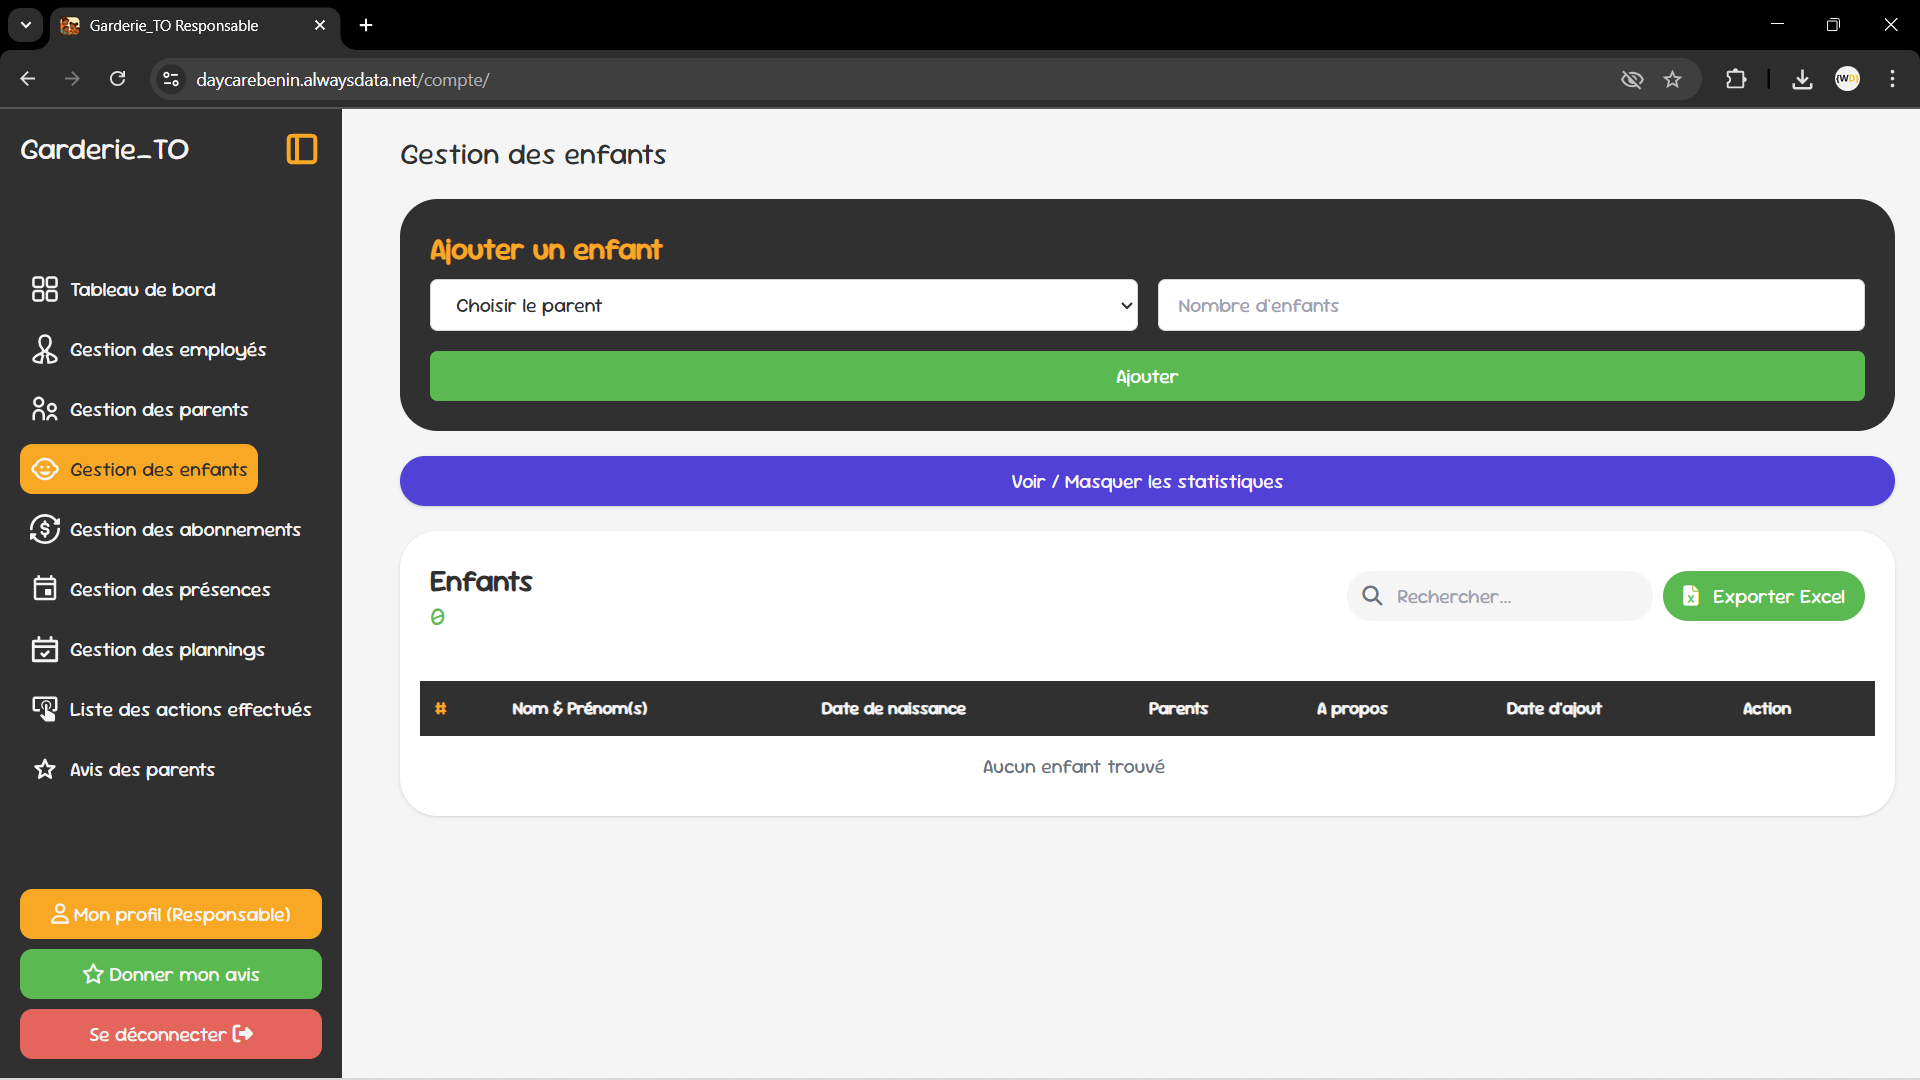Collapse sidebar with the orange panel icon

(301, 149)
